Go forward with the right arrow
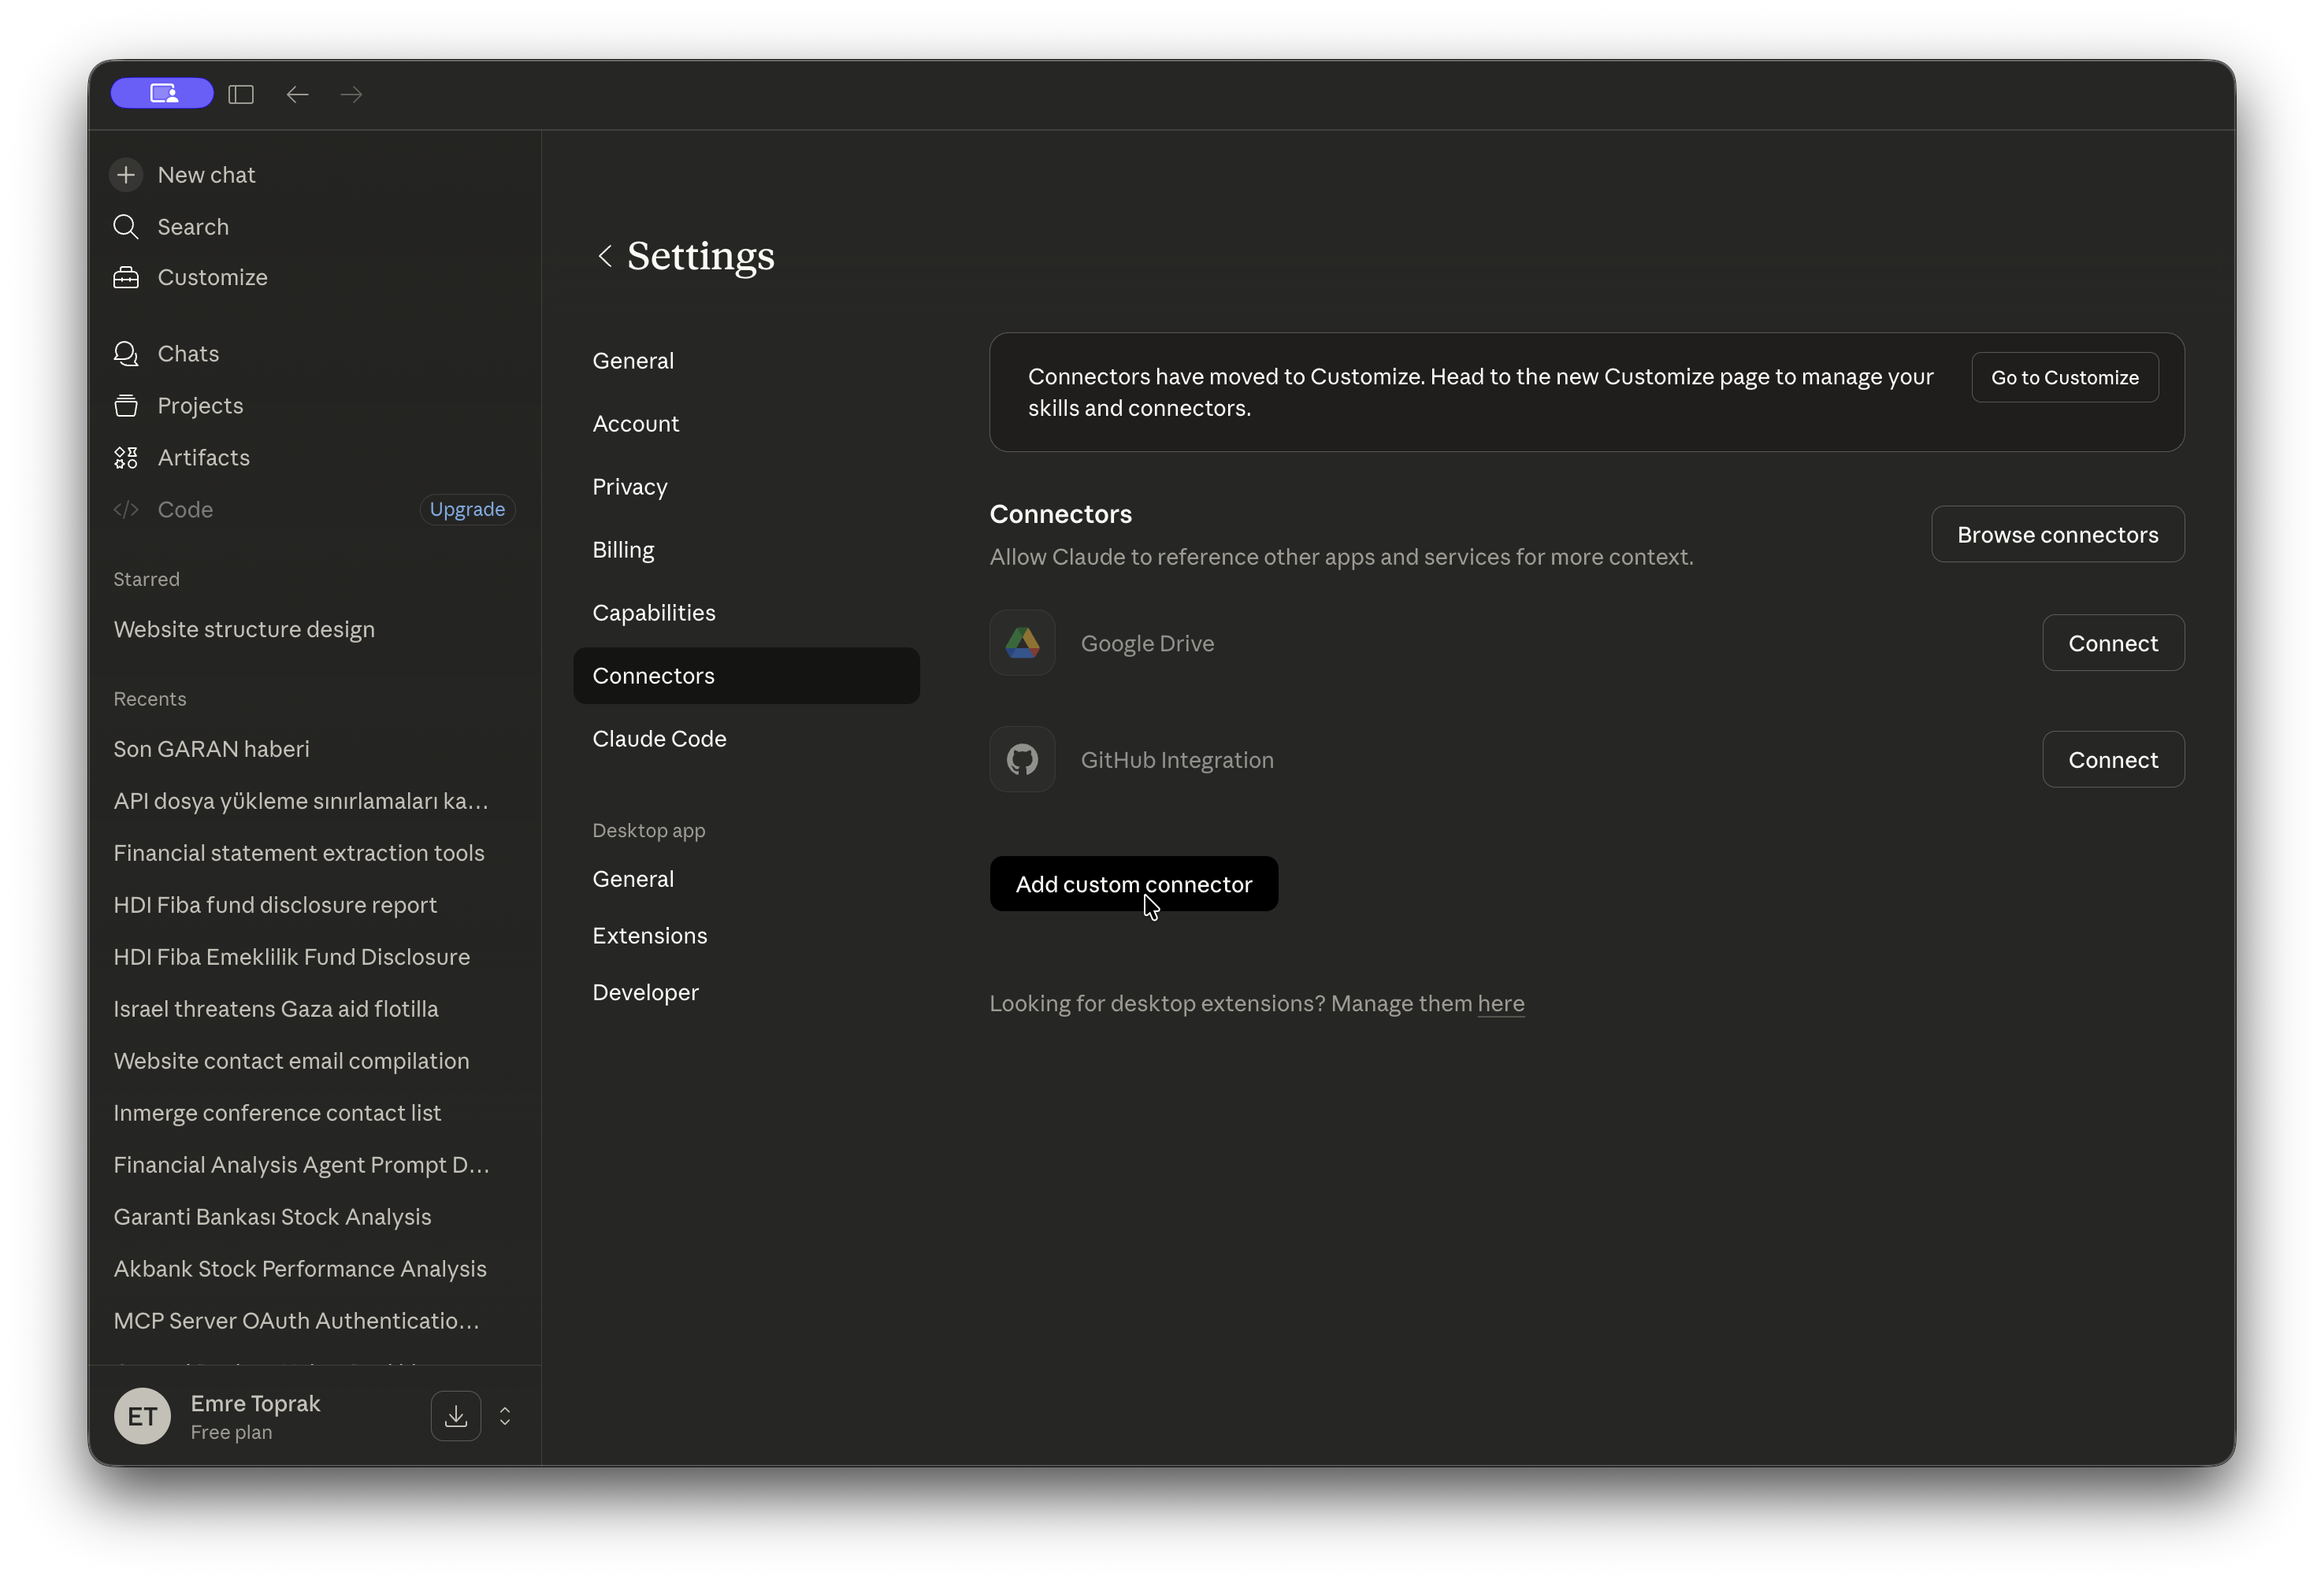 tap(351, 94)
